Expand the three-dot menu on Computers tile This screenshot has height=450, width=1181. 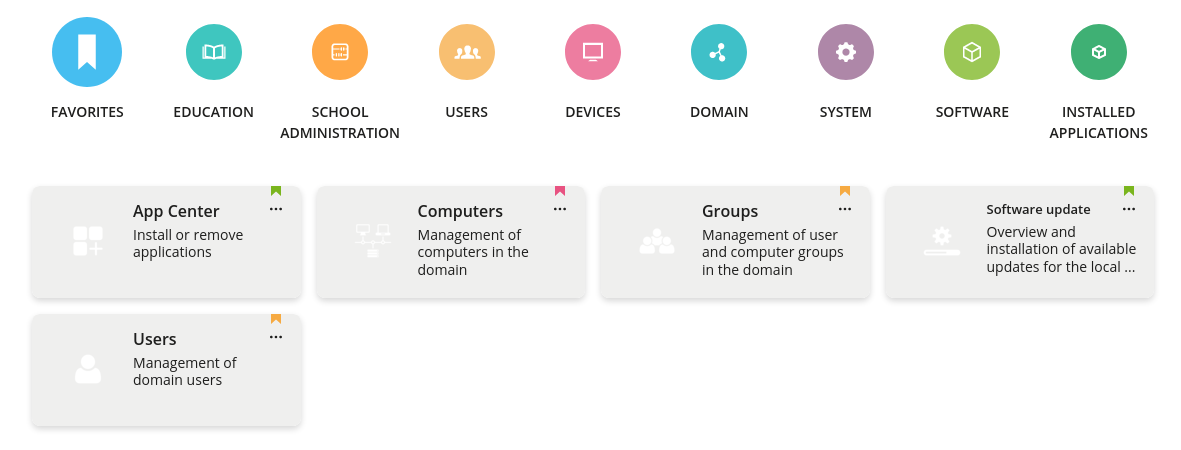(560, 209)
